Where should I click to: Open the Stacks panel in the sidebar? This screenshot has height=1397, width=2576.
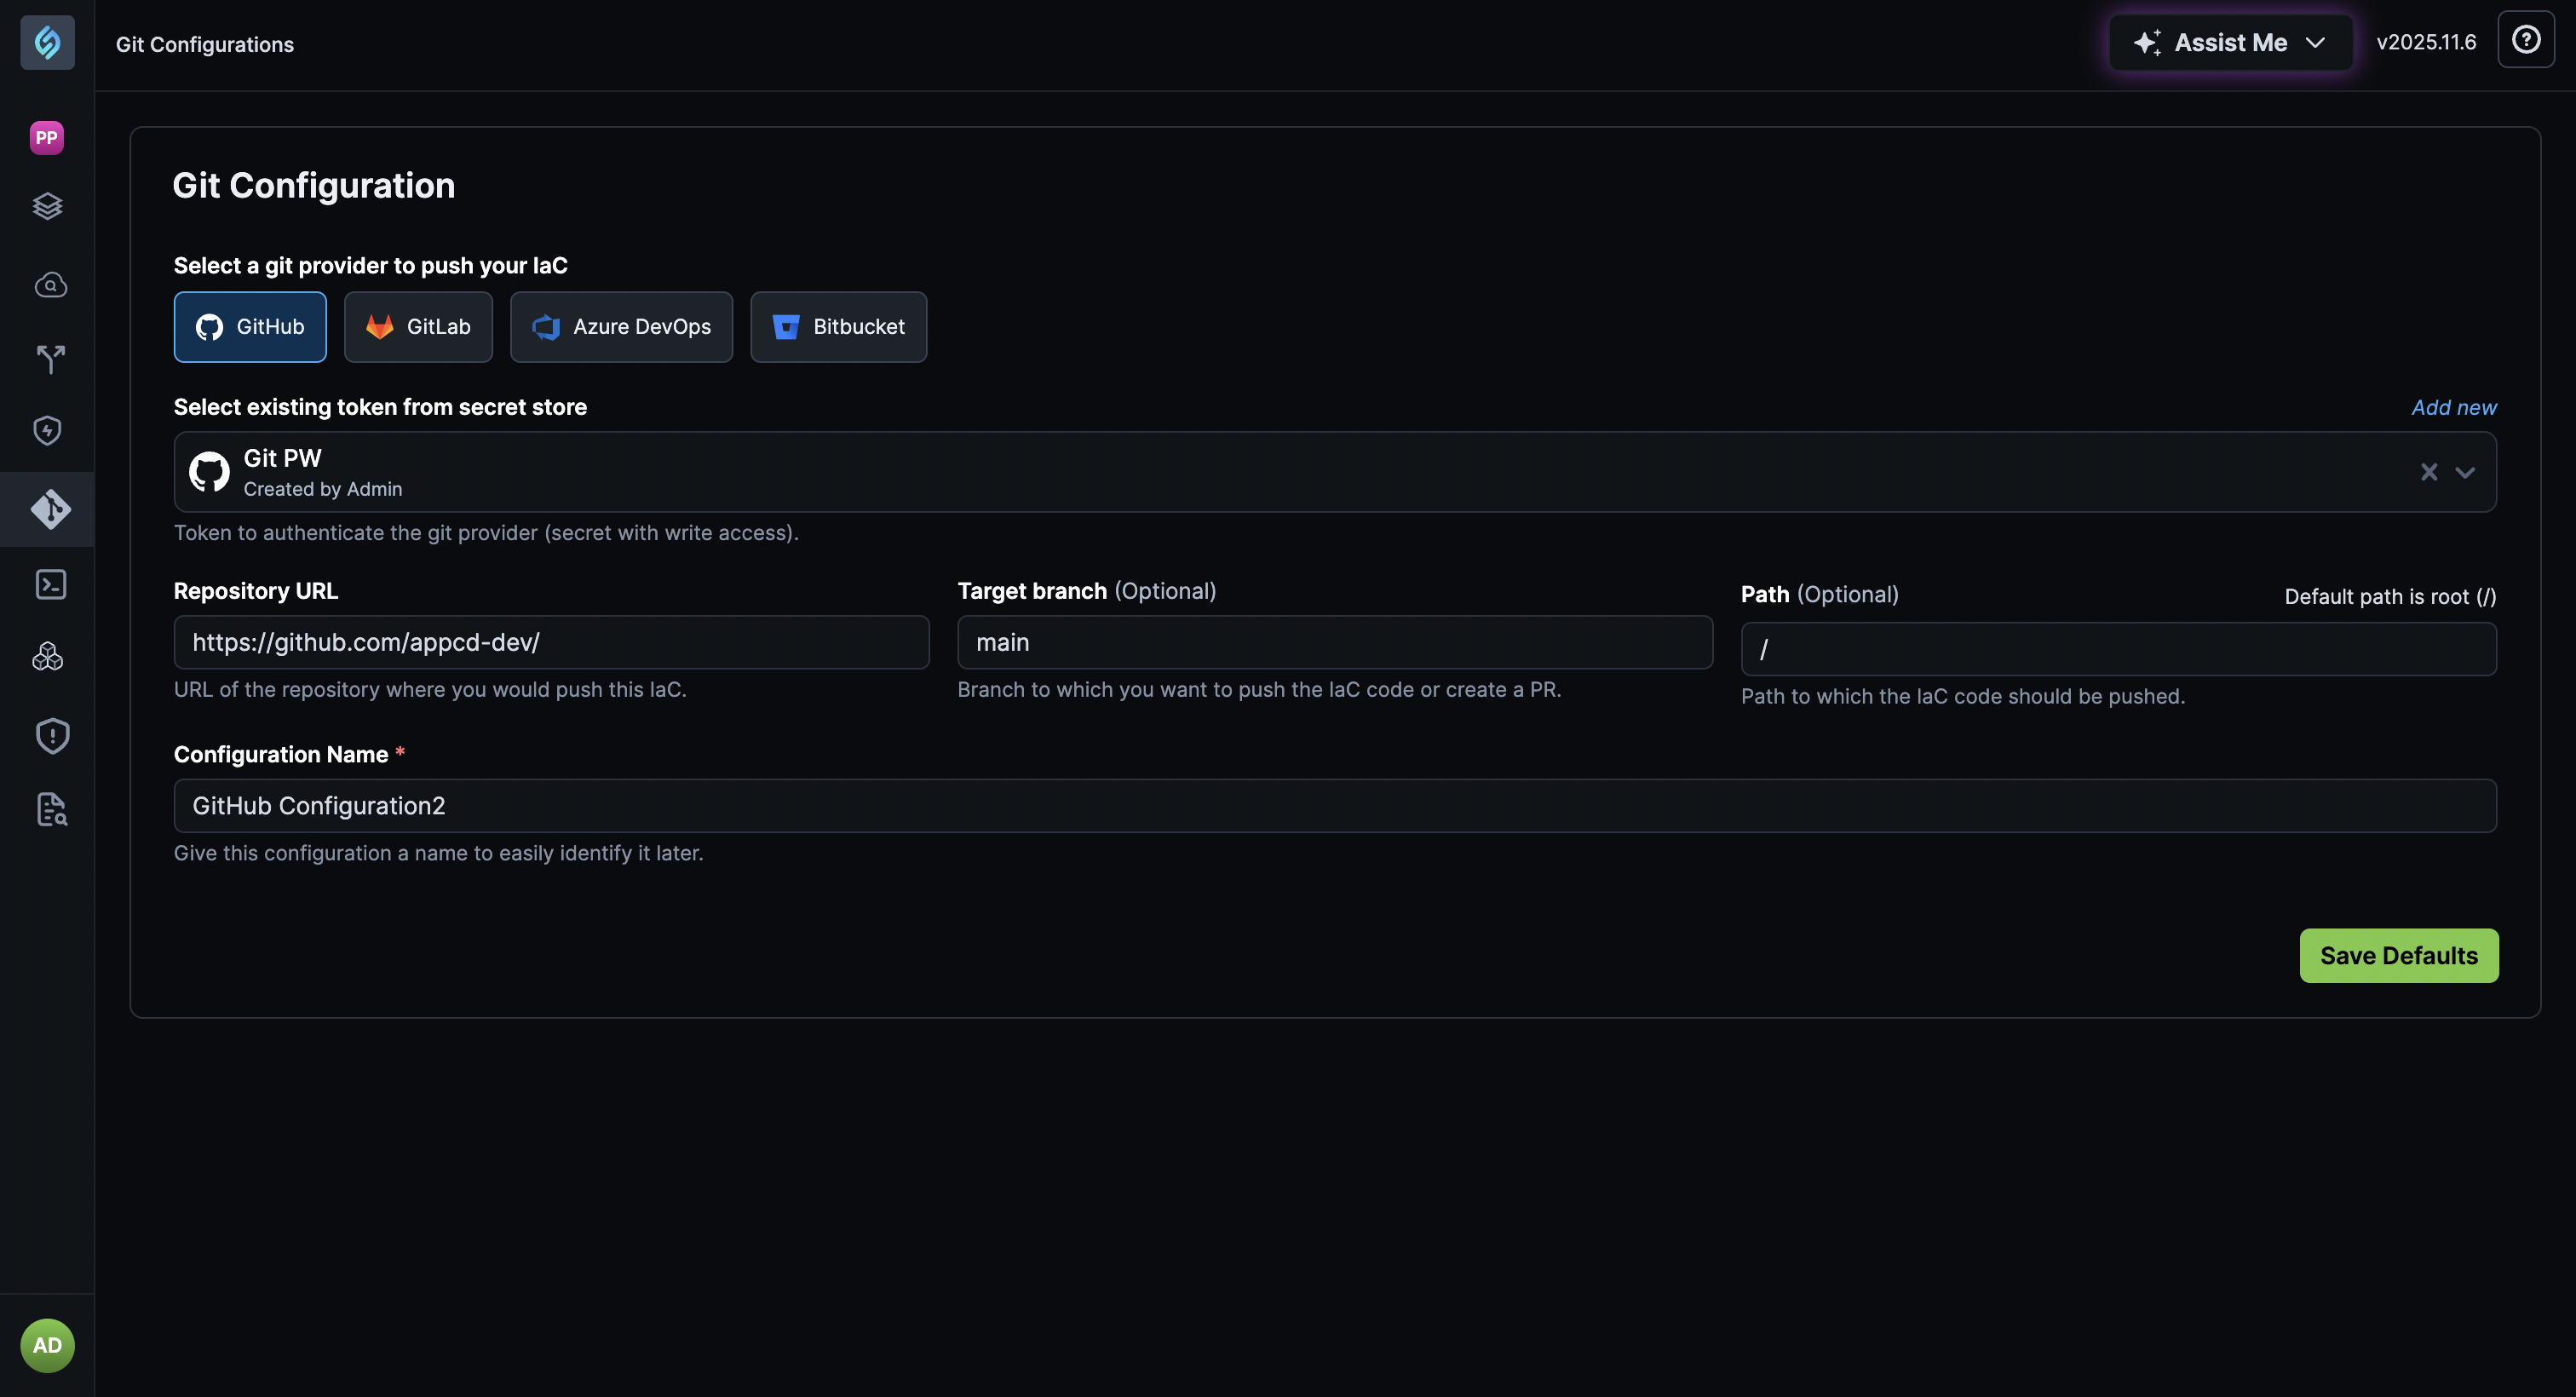click(47, 206)
